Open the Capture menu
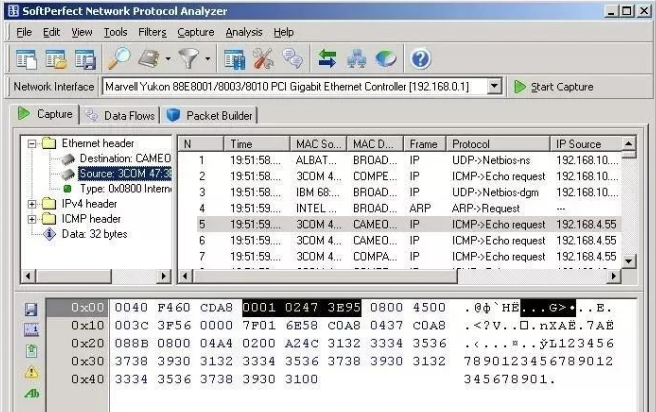 tap(196, 32)
